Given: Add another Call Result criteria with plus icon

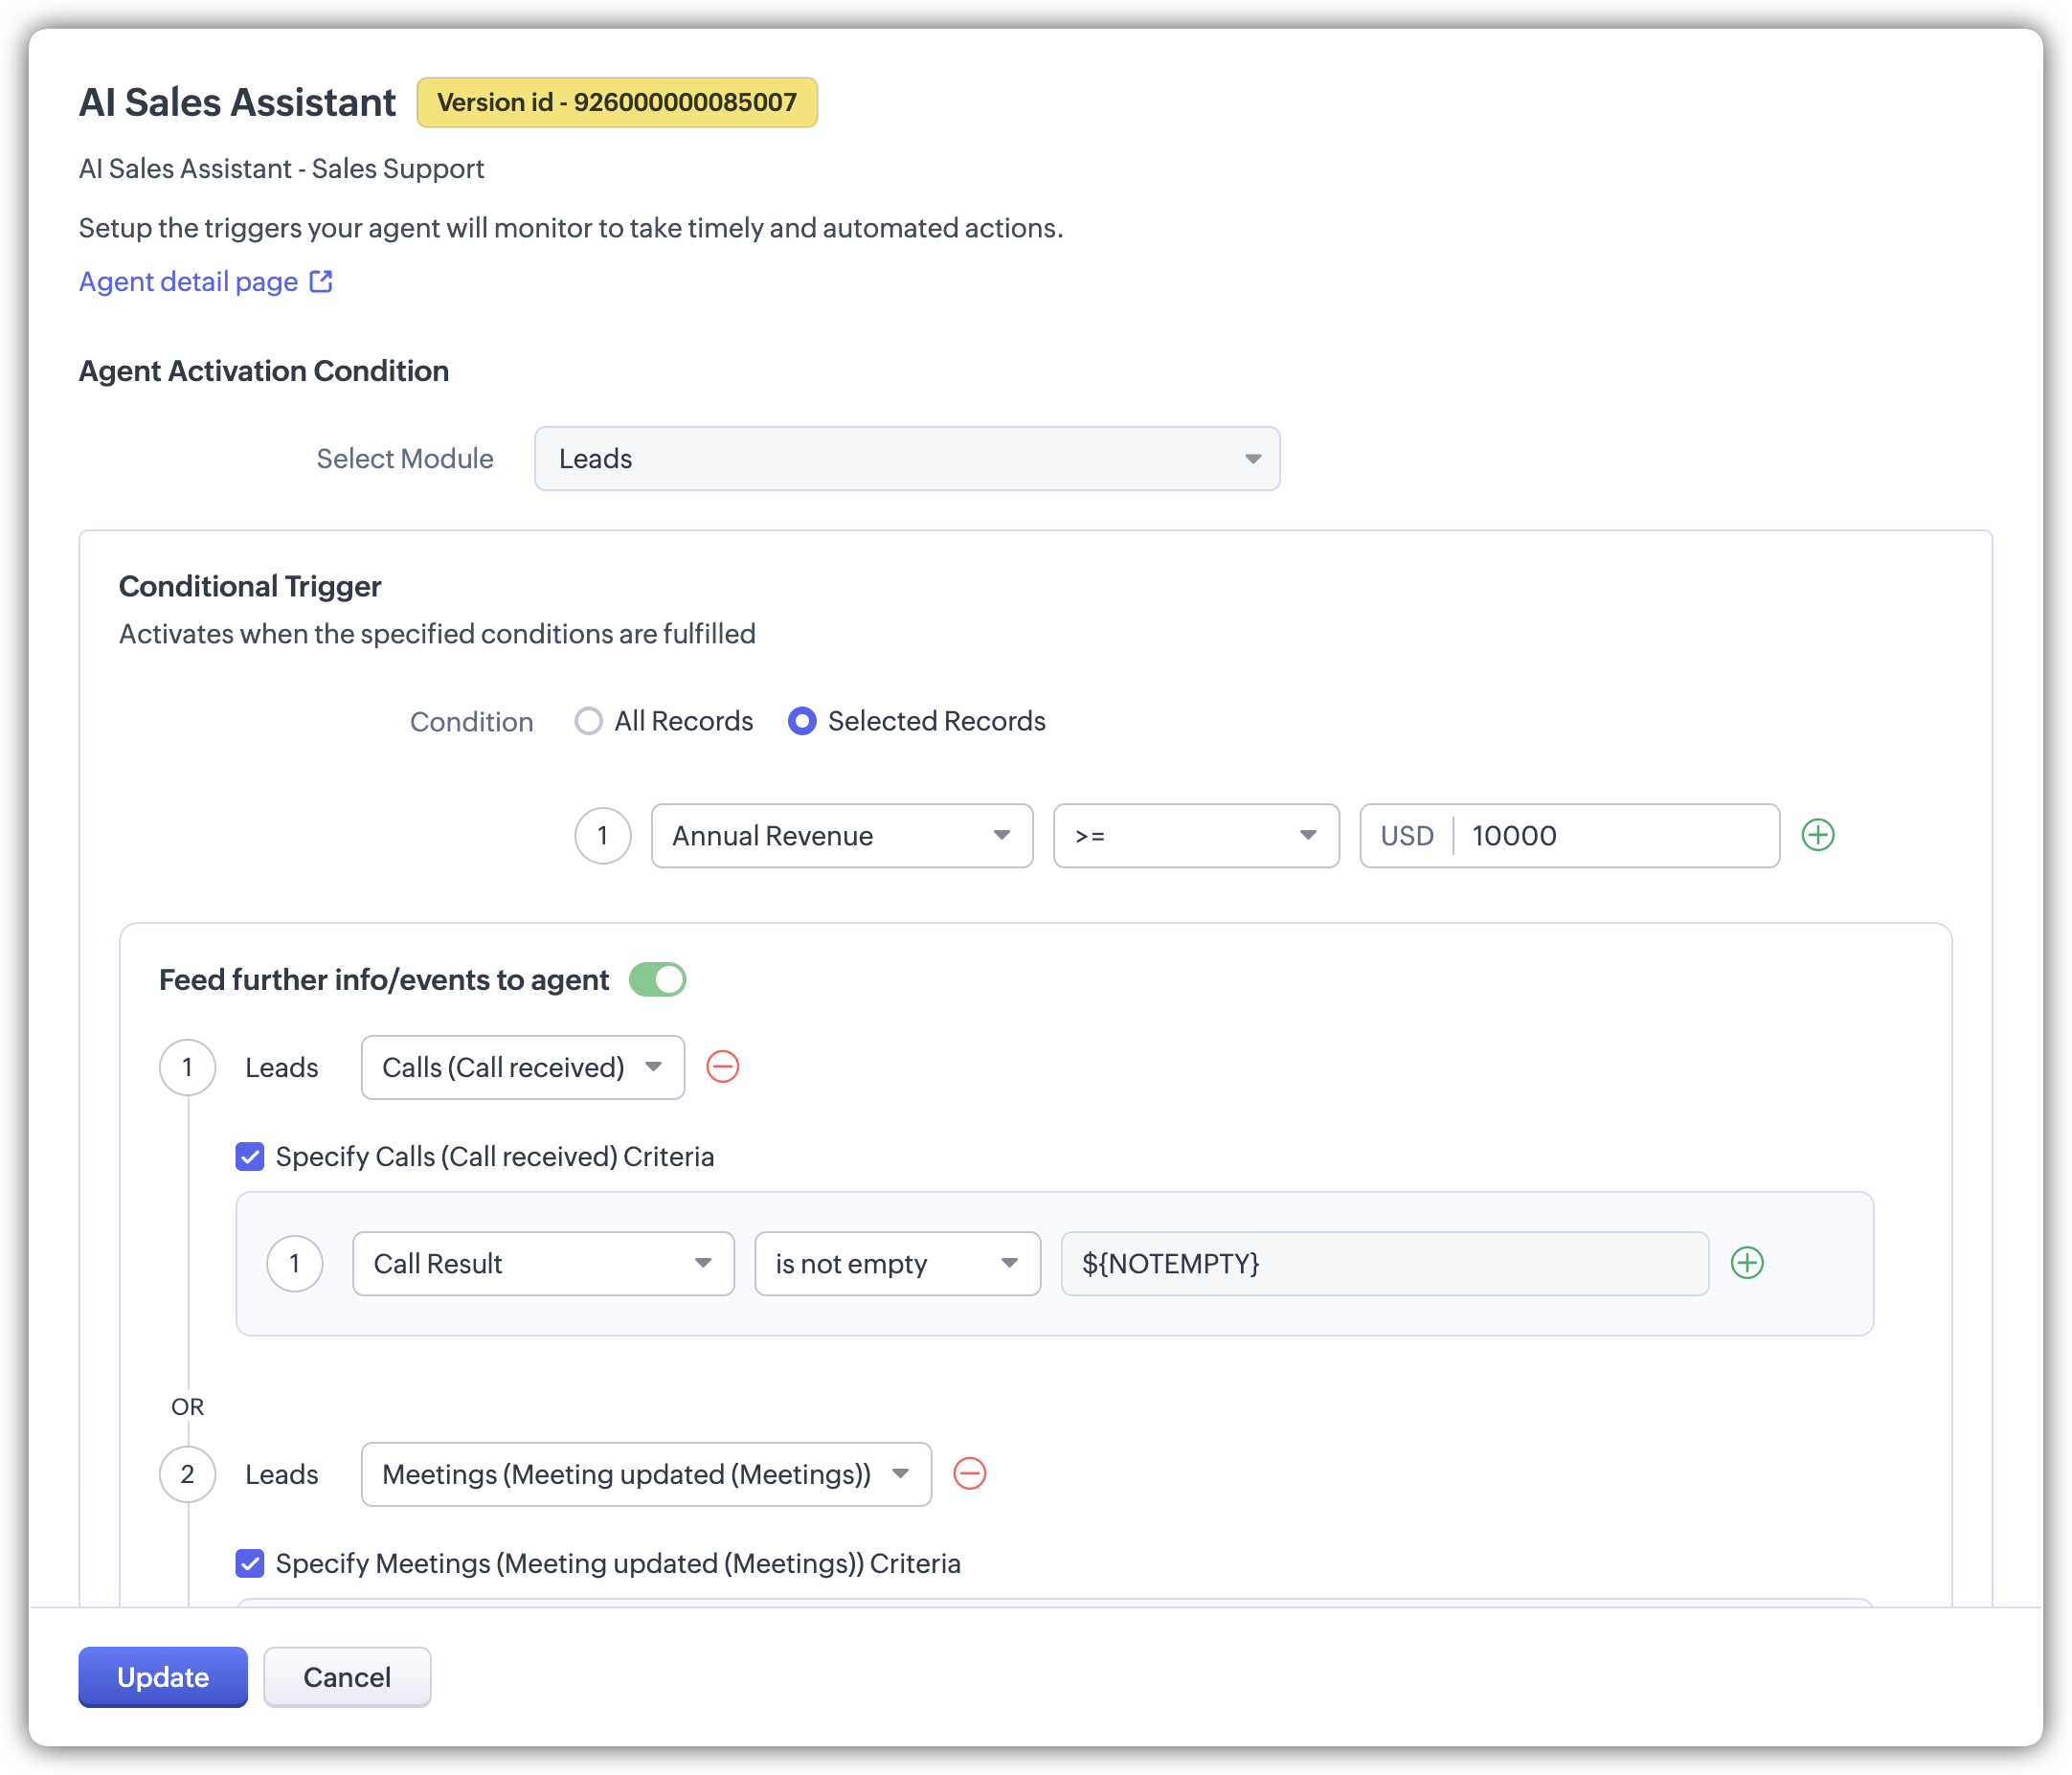Looking at the screenshot, I should pos(1746,1263).
